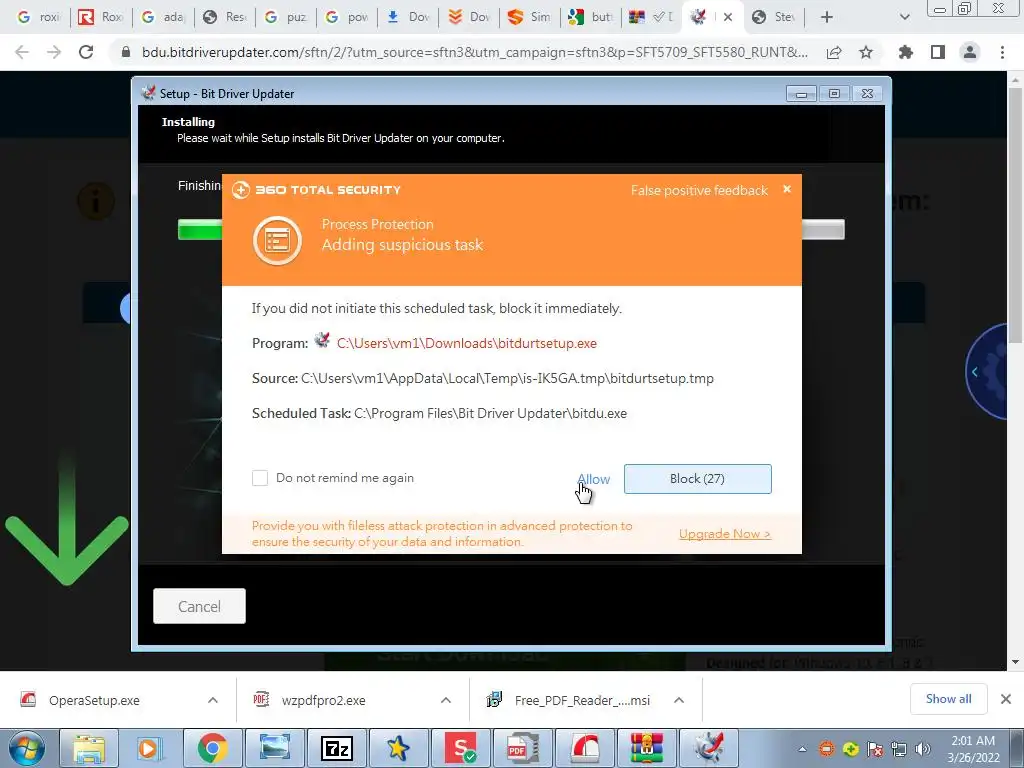
Task: Click the browser Back arrow
Action: point(22,52)
